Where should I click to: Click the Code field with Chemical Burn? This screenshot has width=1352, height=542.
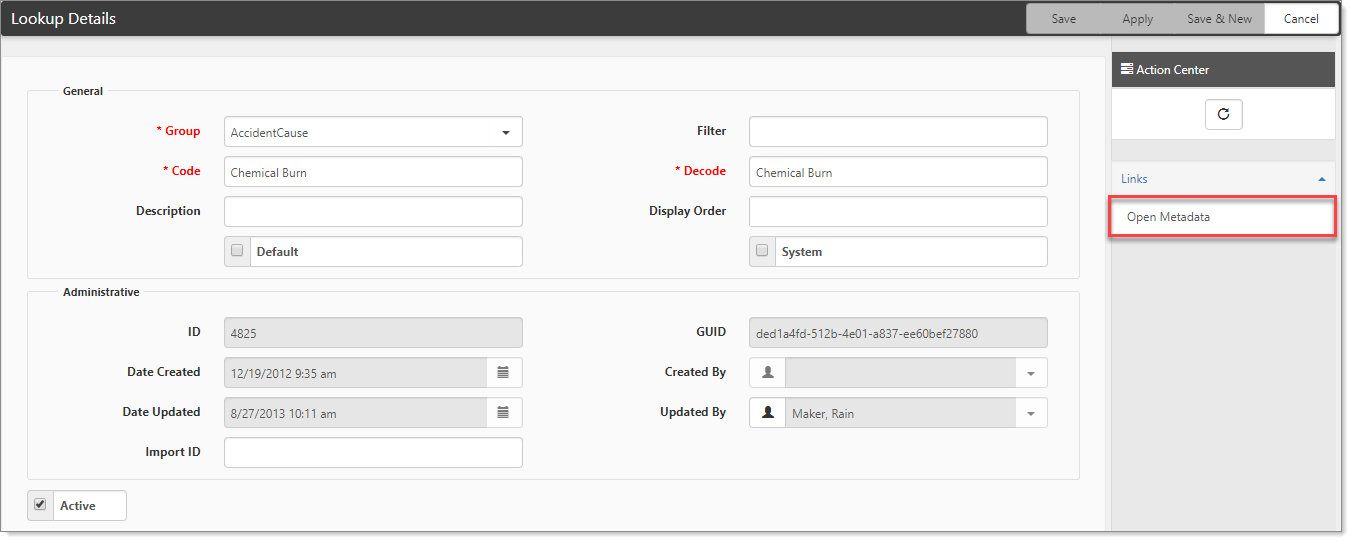click(x=373, y=172)
